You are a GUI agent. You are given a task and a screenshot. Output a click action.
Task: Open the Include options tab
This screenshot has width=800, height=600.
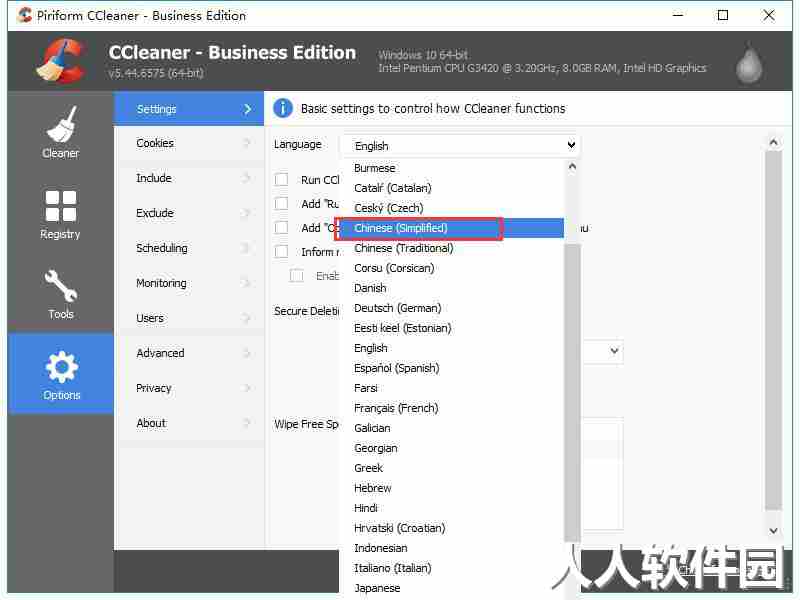(x=189, y=178)
